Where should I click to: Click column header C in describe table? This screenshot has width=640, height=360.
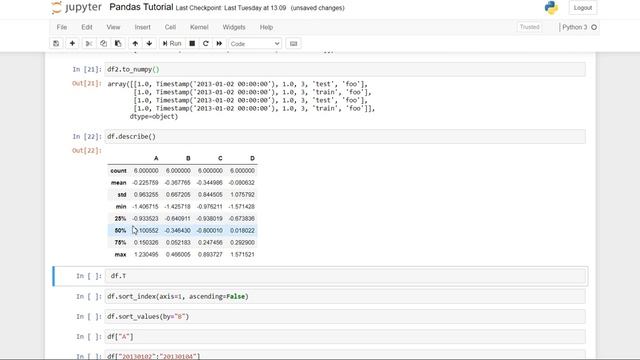220,158
